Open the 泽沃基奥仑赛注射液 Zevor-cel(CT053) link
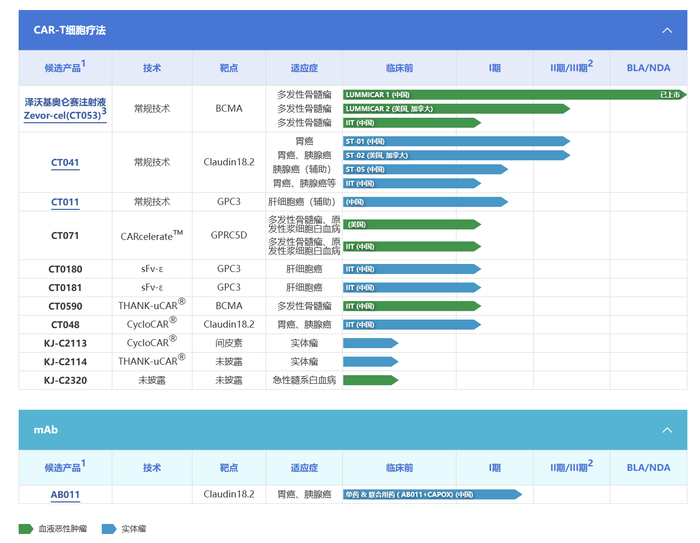Screen dimensions: 700x543 (65, 109)
